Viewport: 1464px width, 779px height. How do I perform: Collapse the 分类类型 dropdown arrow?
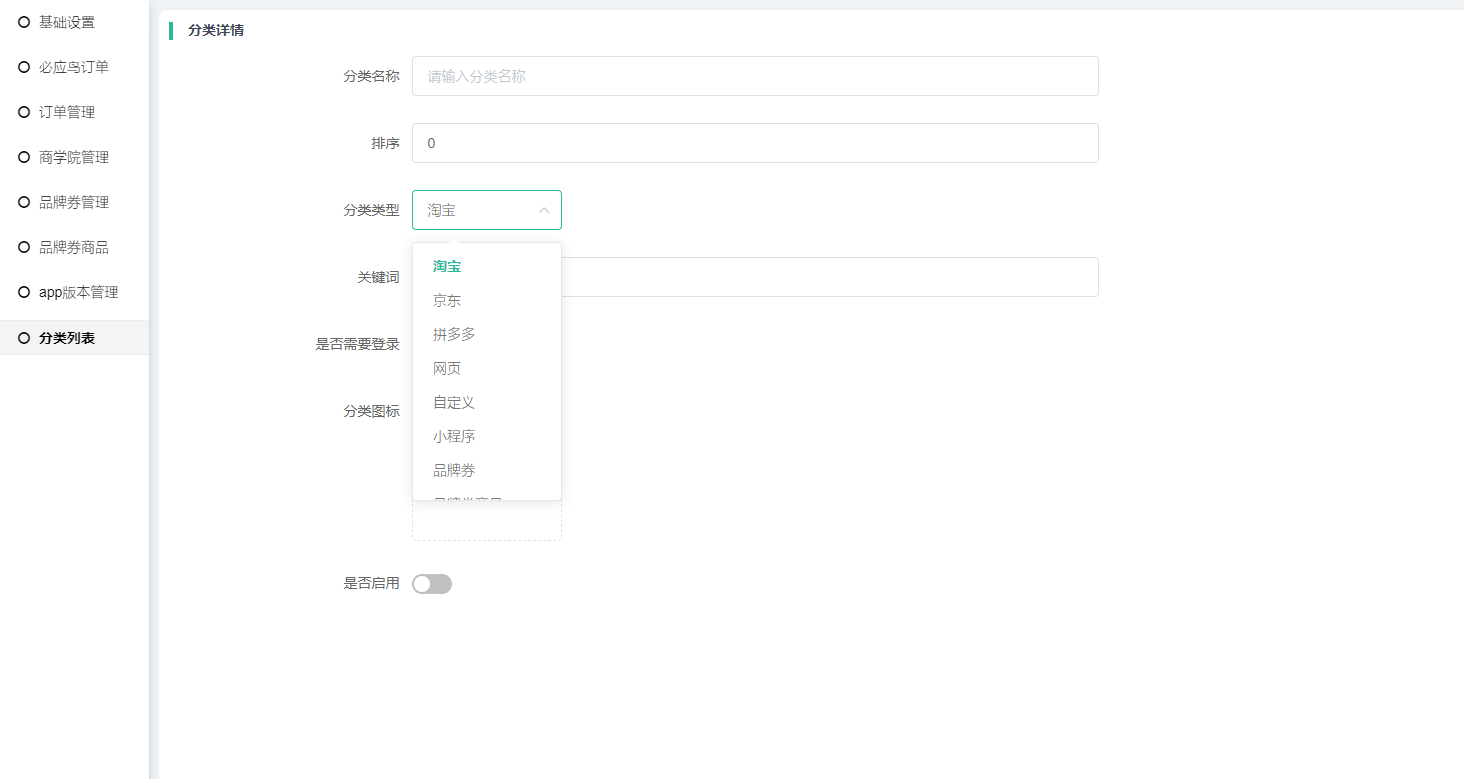click(544, 210)
